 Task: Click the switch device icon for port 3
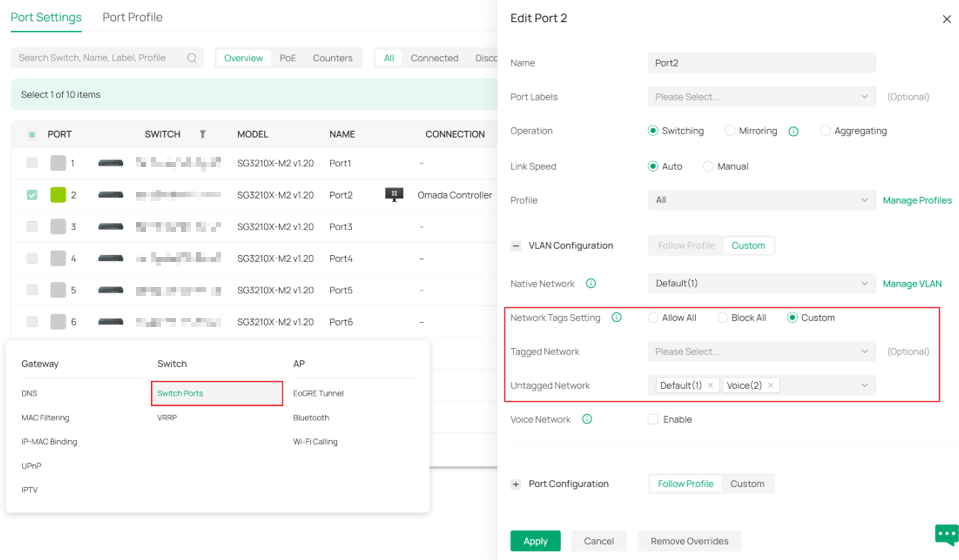coord(111,227)
